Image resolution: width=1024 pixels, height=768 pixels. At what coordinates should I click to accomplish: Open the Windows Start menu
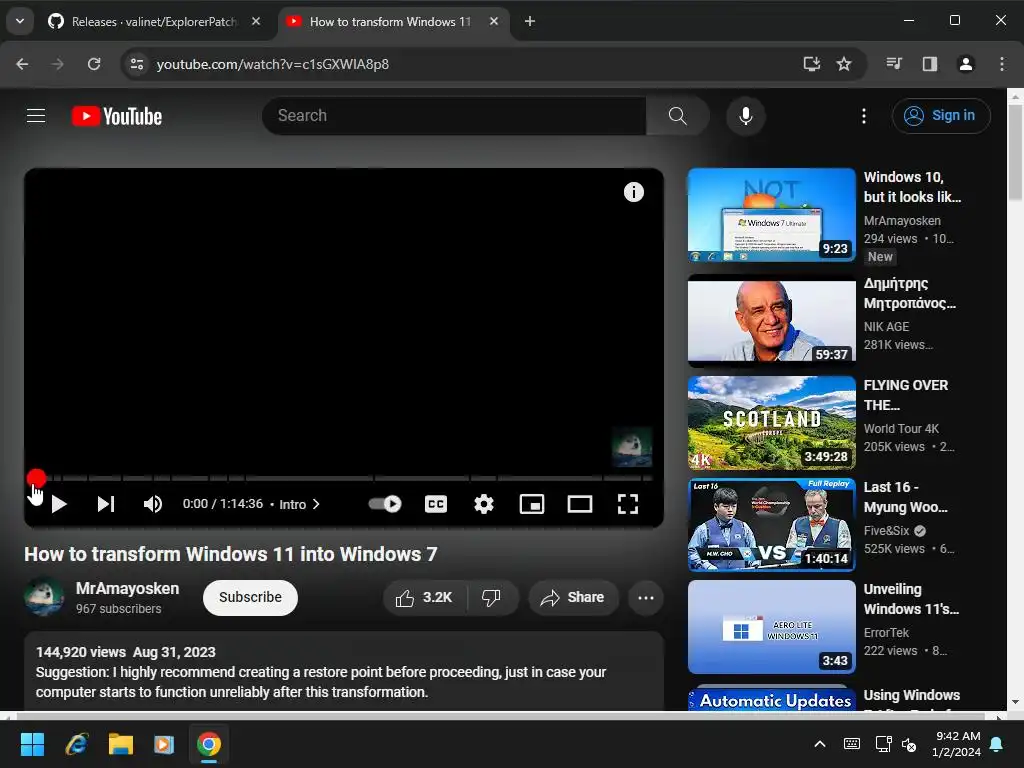(x=32, y=744)
